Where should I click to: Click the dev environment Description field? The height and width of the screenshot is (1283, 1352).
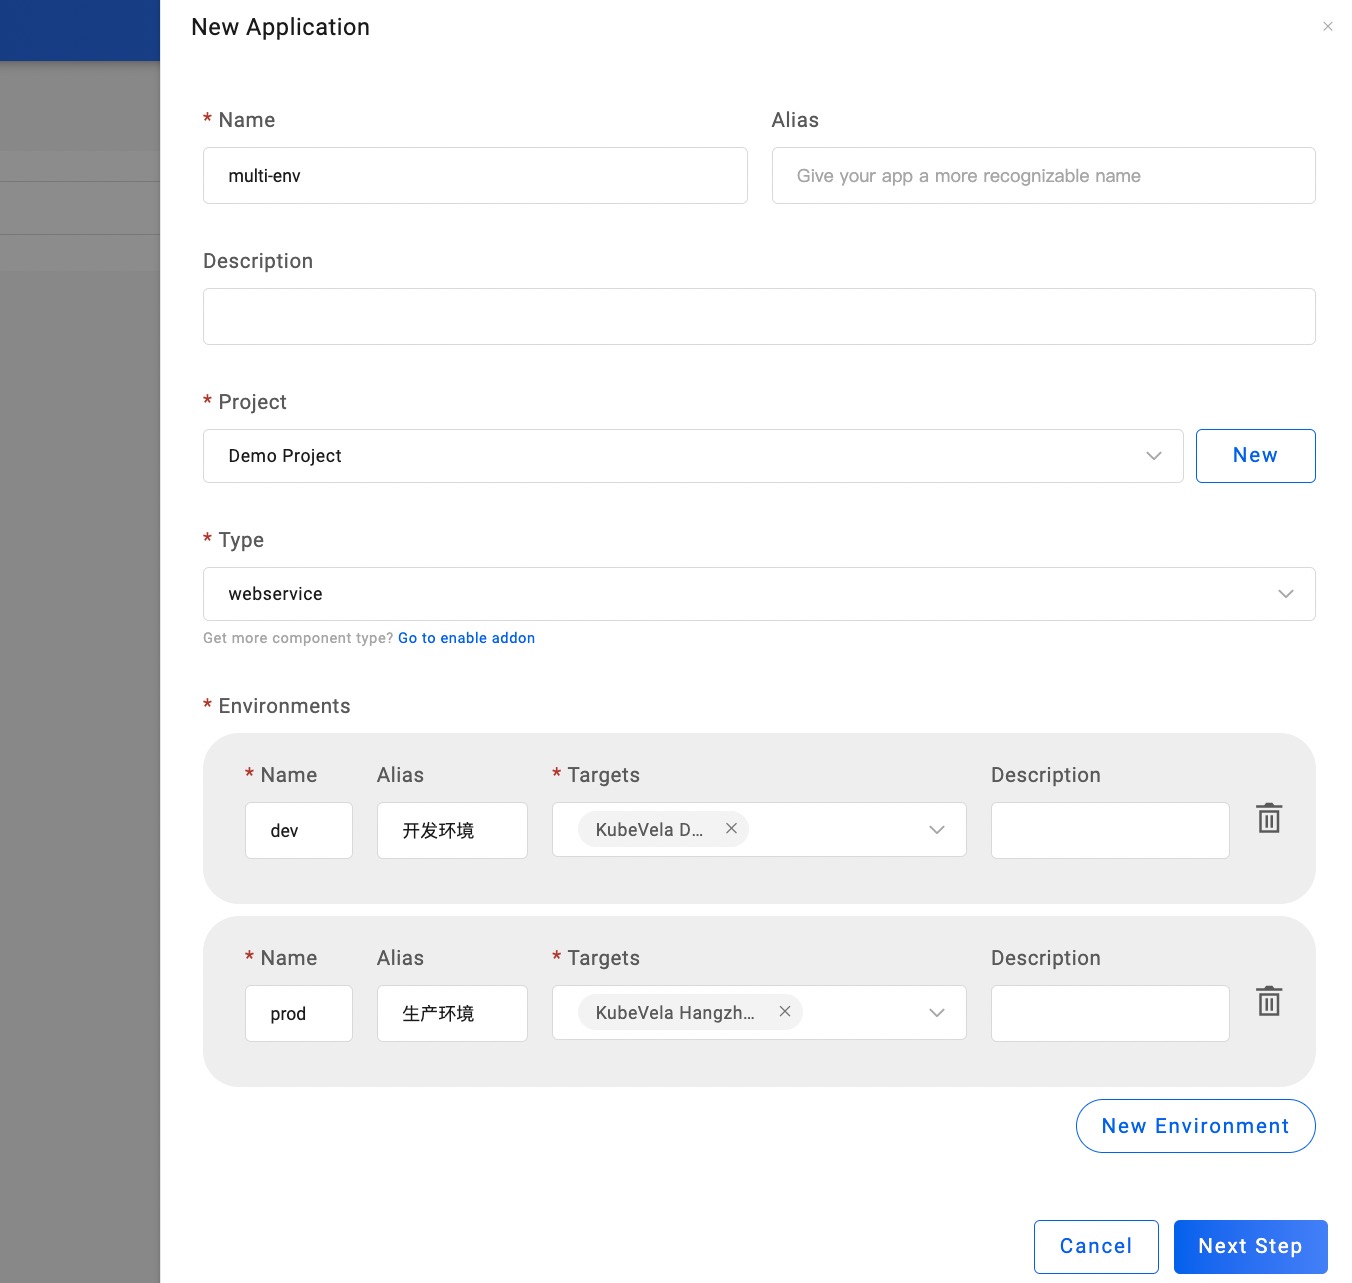(x=1109, y=831)
